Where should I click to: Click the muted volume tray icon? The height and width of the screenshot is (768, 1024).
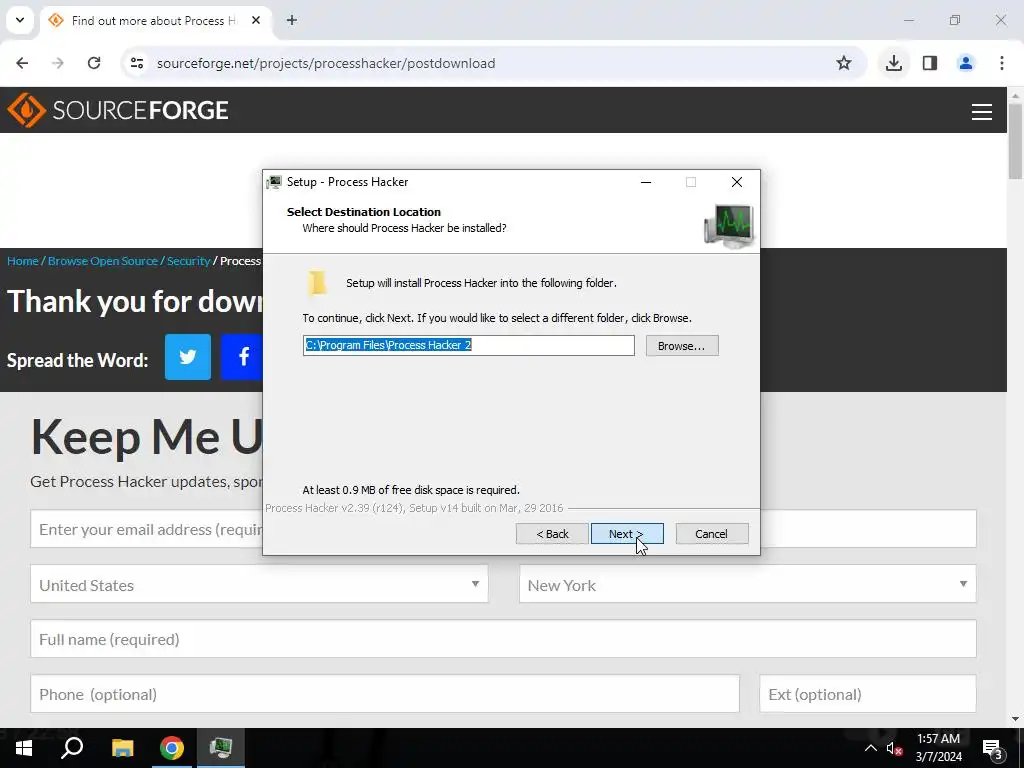[x=894, y=748]
